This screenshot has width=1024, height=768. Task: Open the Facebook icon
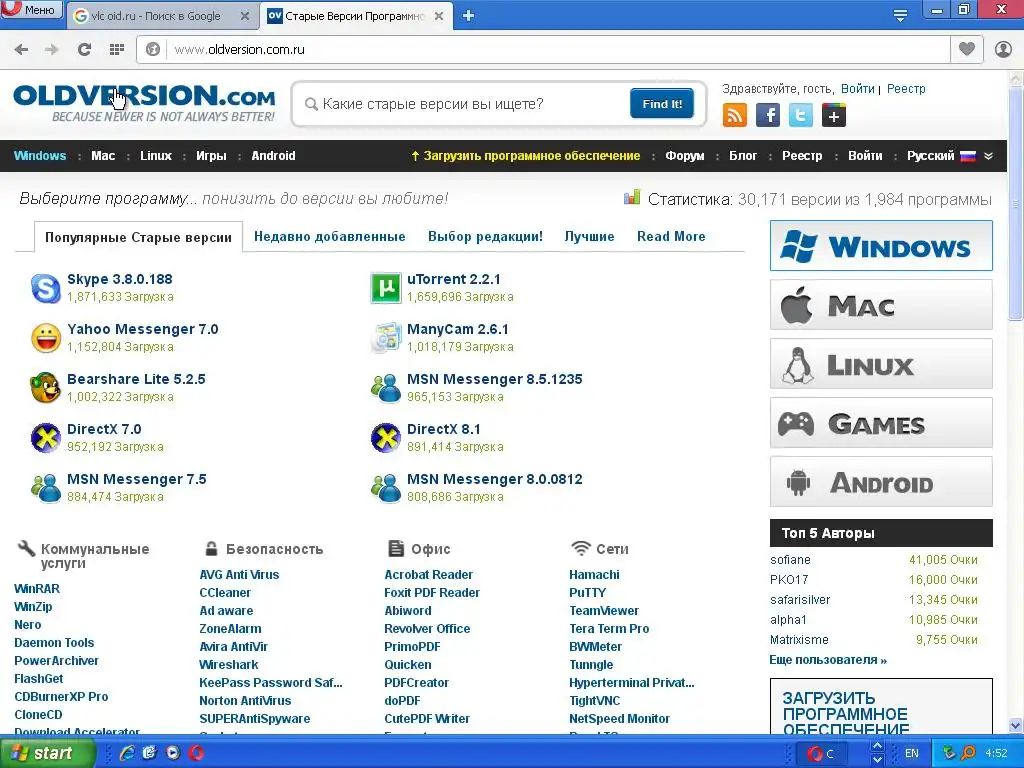coord(768,116)
